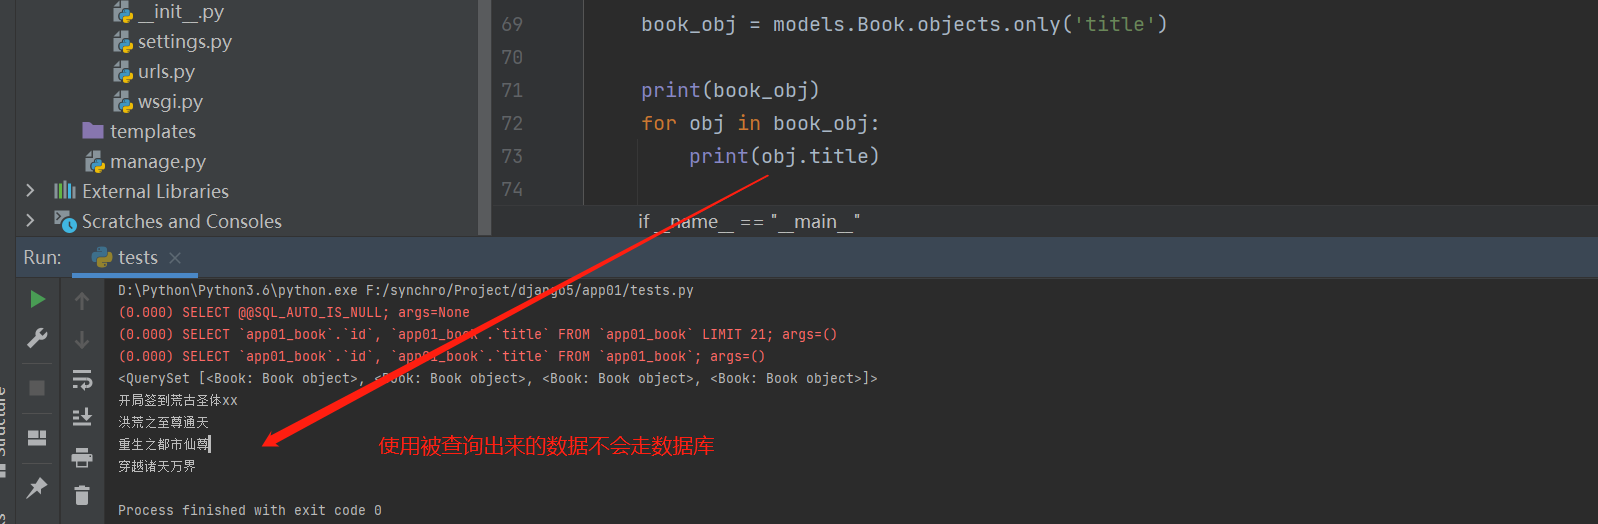Click output line 洪荒之至尊通天
Screen dimensions: 1598x524
click(x=163, y=422)
